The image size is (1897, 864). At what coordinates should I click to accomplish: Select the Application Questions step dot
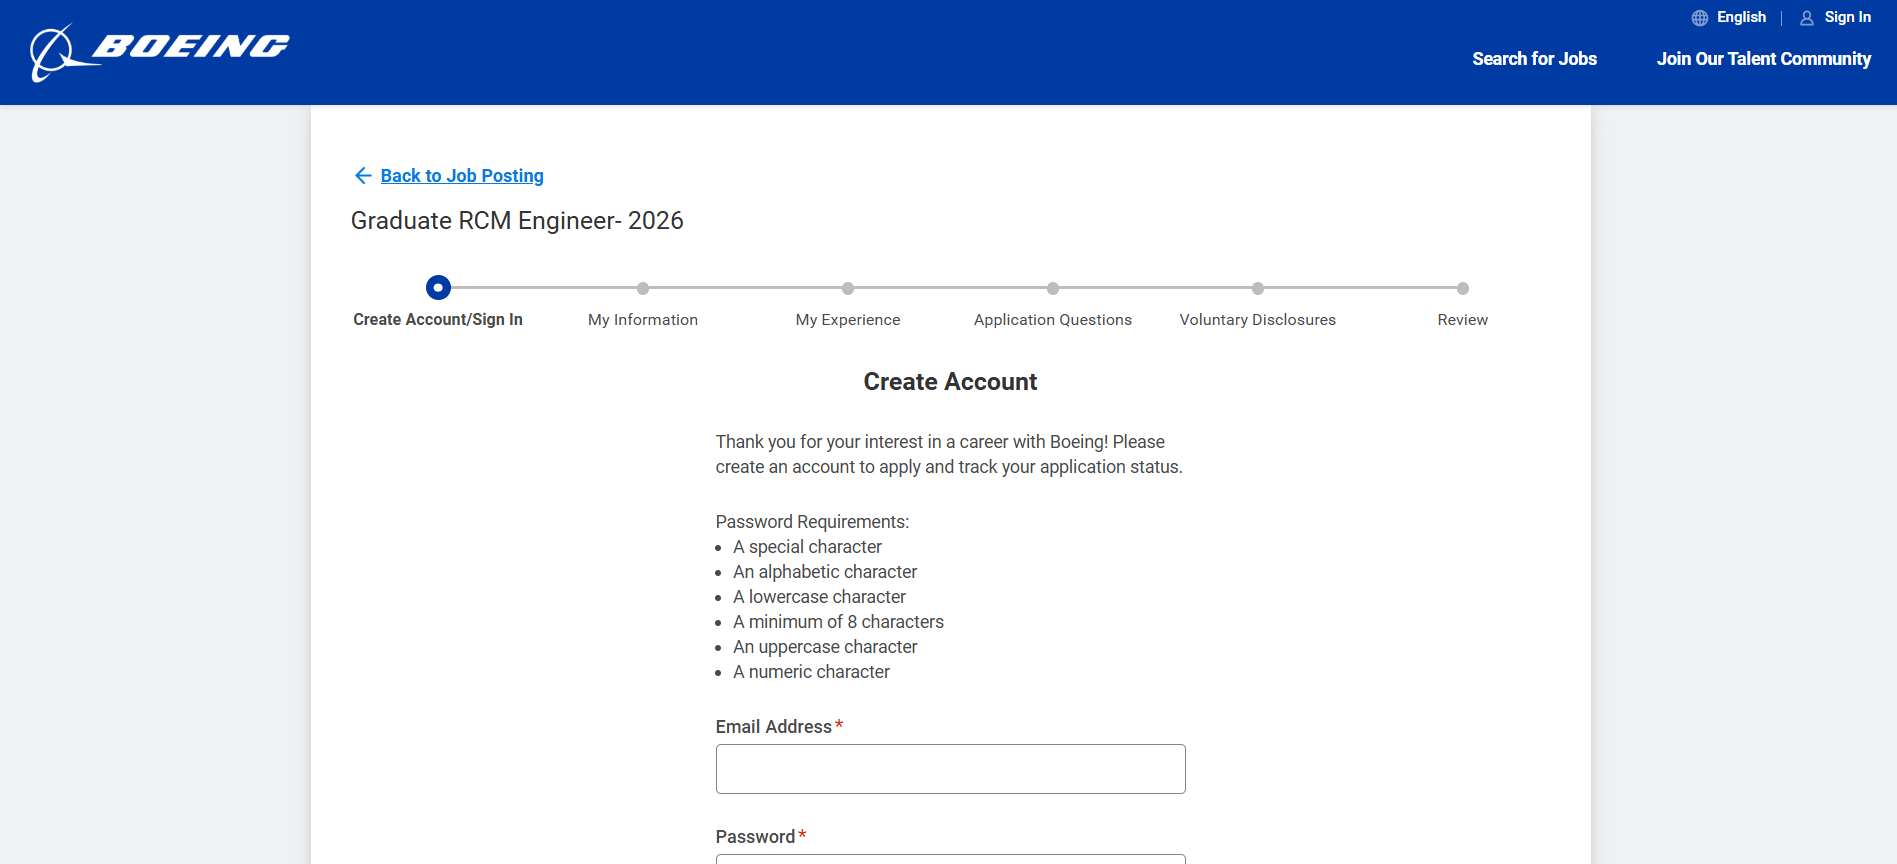point(1053,288)
